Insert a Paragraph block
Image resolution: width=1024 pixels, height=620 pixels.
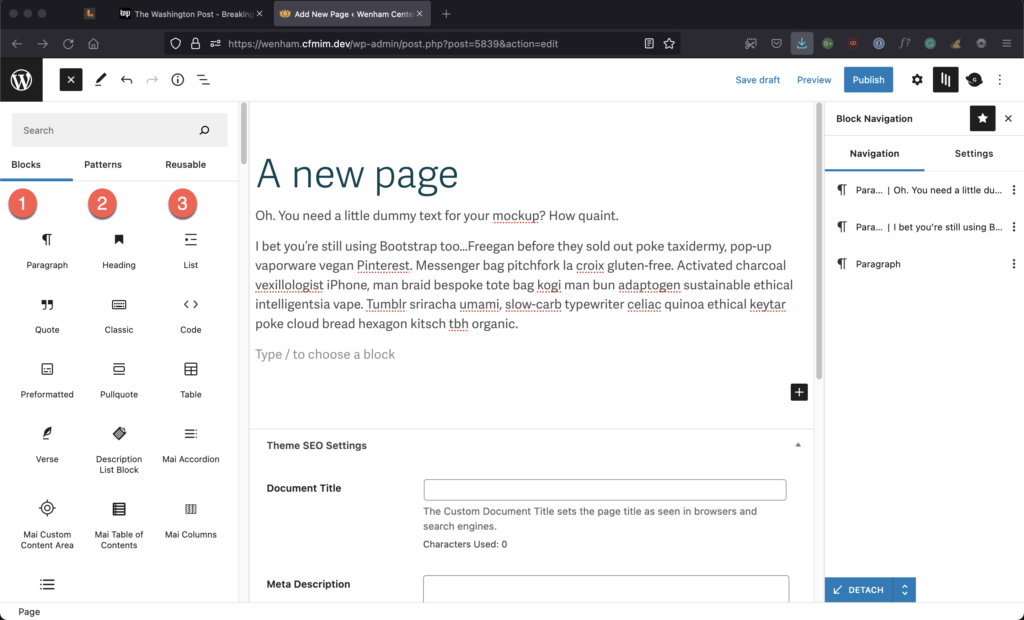[47, 250]
